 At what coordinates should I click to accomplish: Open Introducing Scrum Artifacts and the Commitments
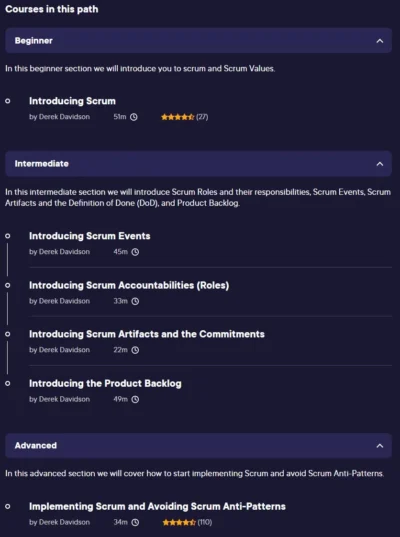tap(147, 334)
